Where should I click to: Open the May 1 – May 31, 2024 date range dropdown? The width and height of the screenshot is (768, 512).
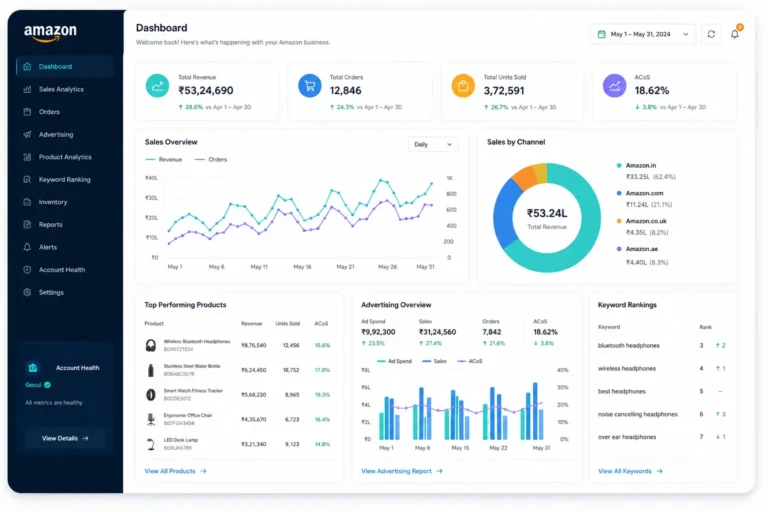[643, 34]
